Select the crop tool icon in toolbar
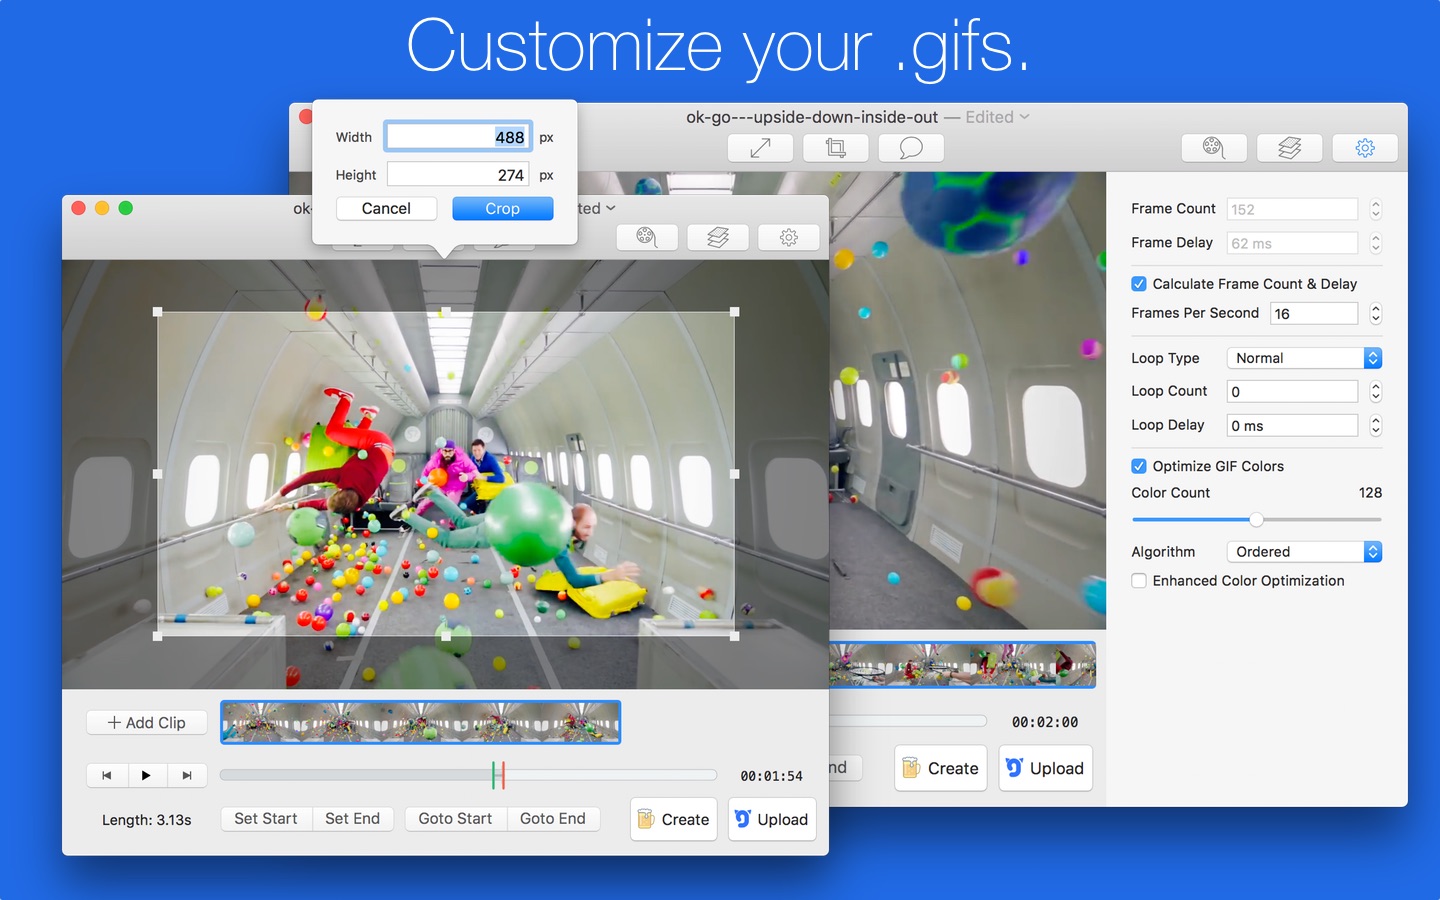This screenshot has width=1440, height=900. point(835,148)
